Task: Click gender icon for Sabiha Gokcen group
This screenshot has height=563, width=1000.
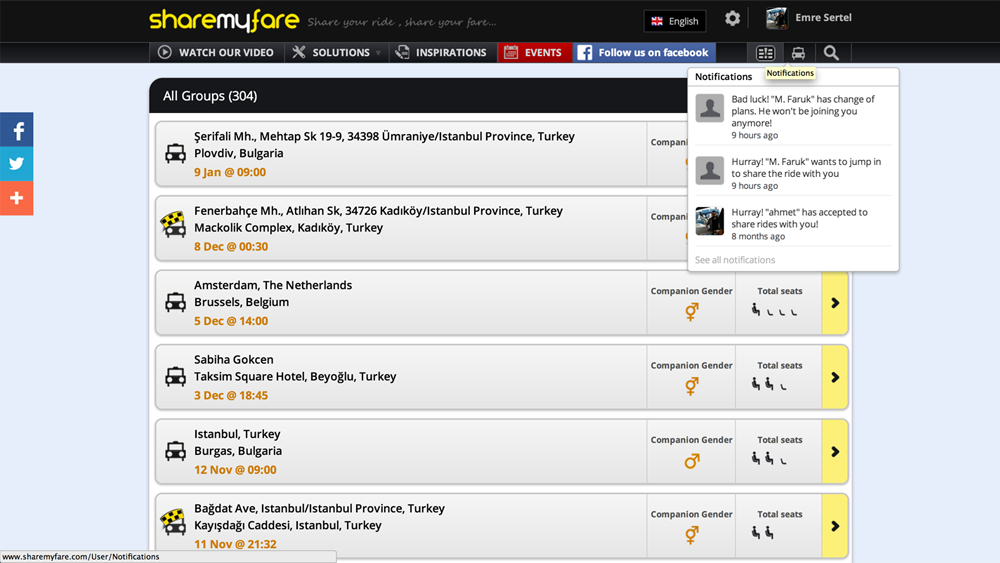Action: click(x=692, y=386)
